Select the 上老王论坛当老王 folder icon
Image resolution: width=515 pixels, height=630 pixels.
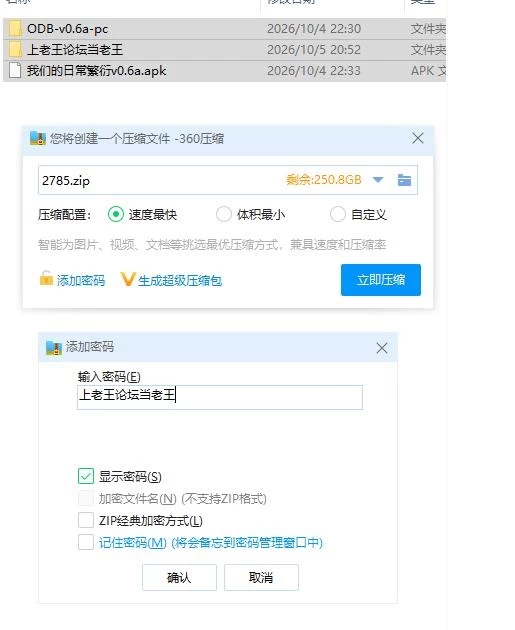(x=15, y=50)
